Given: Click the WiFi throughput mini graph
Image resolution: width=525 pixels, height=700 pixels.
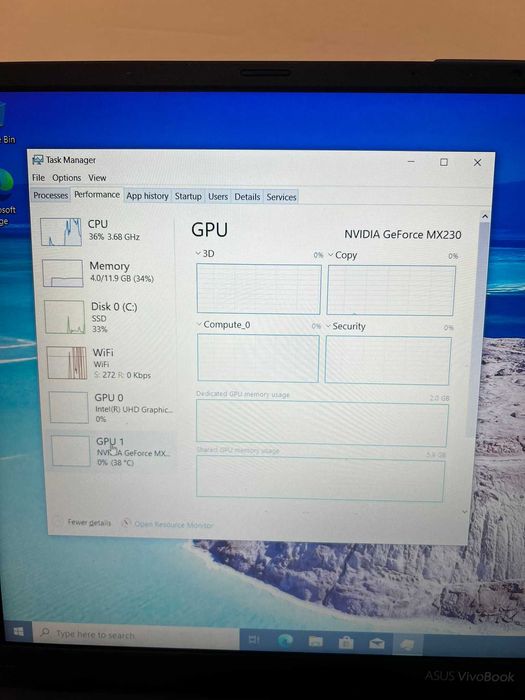Looking at the screenshot, I should point(67,363).
